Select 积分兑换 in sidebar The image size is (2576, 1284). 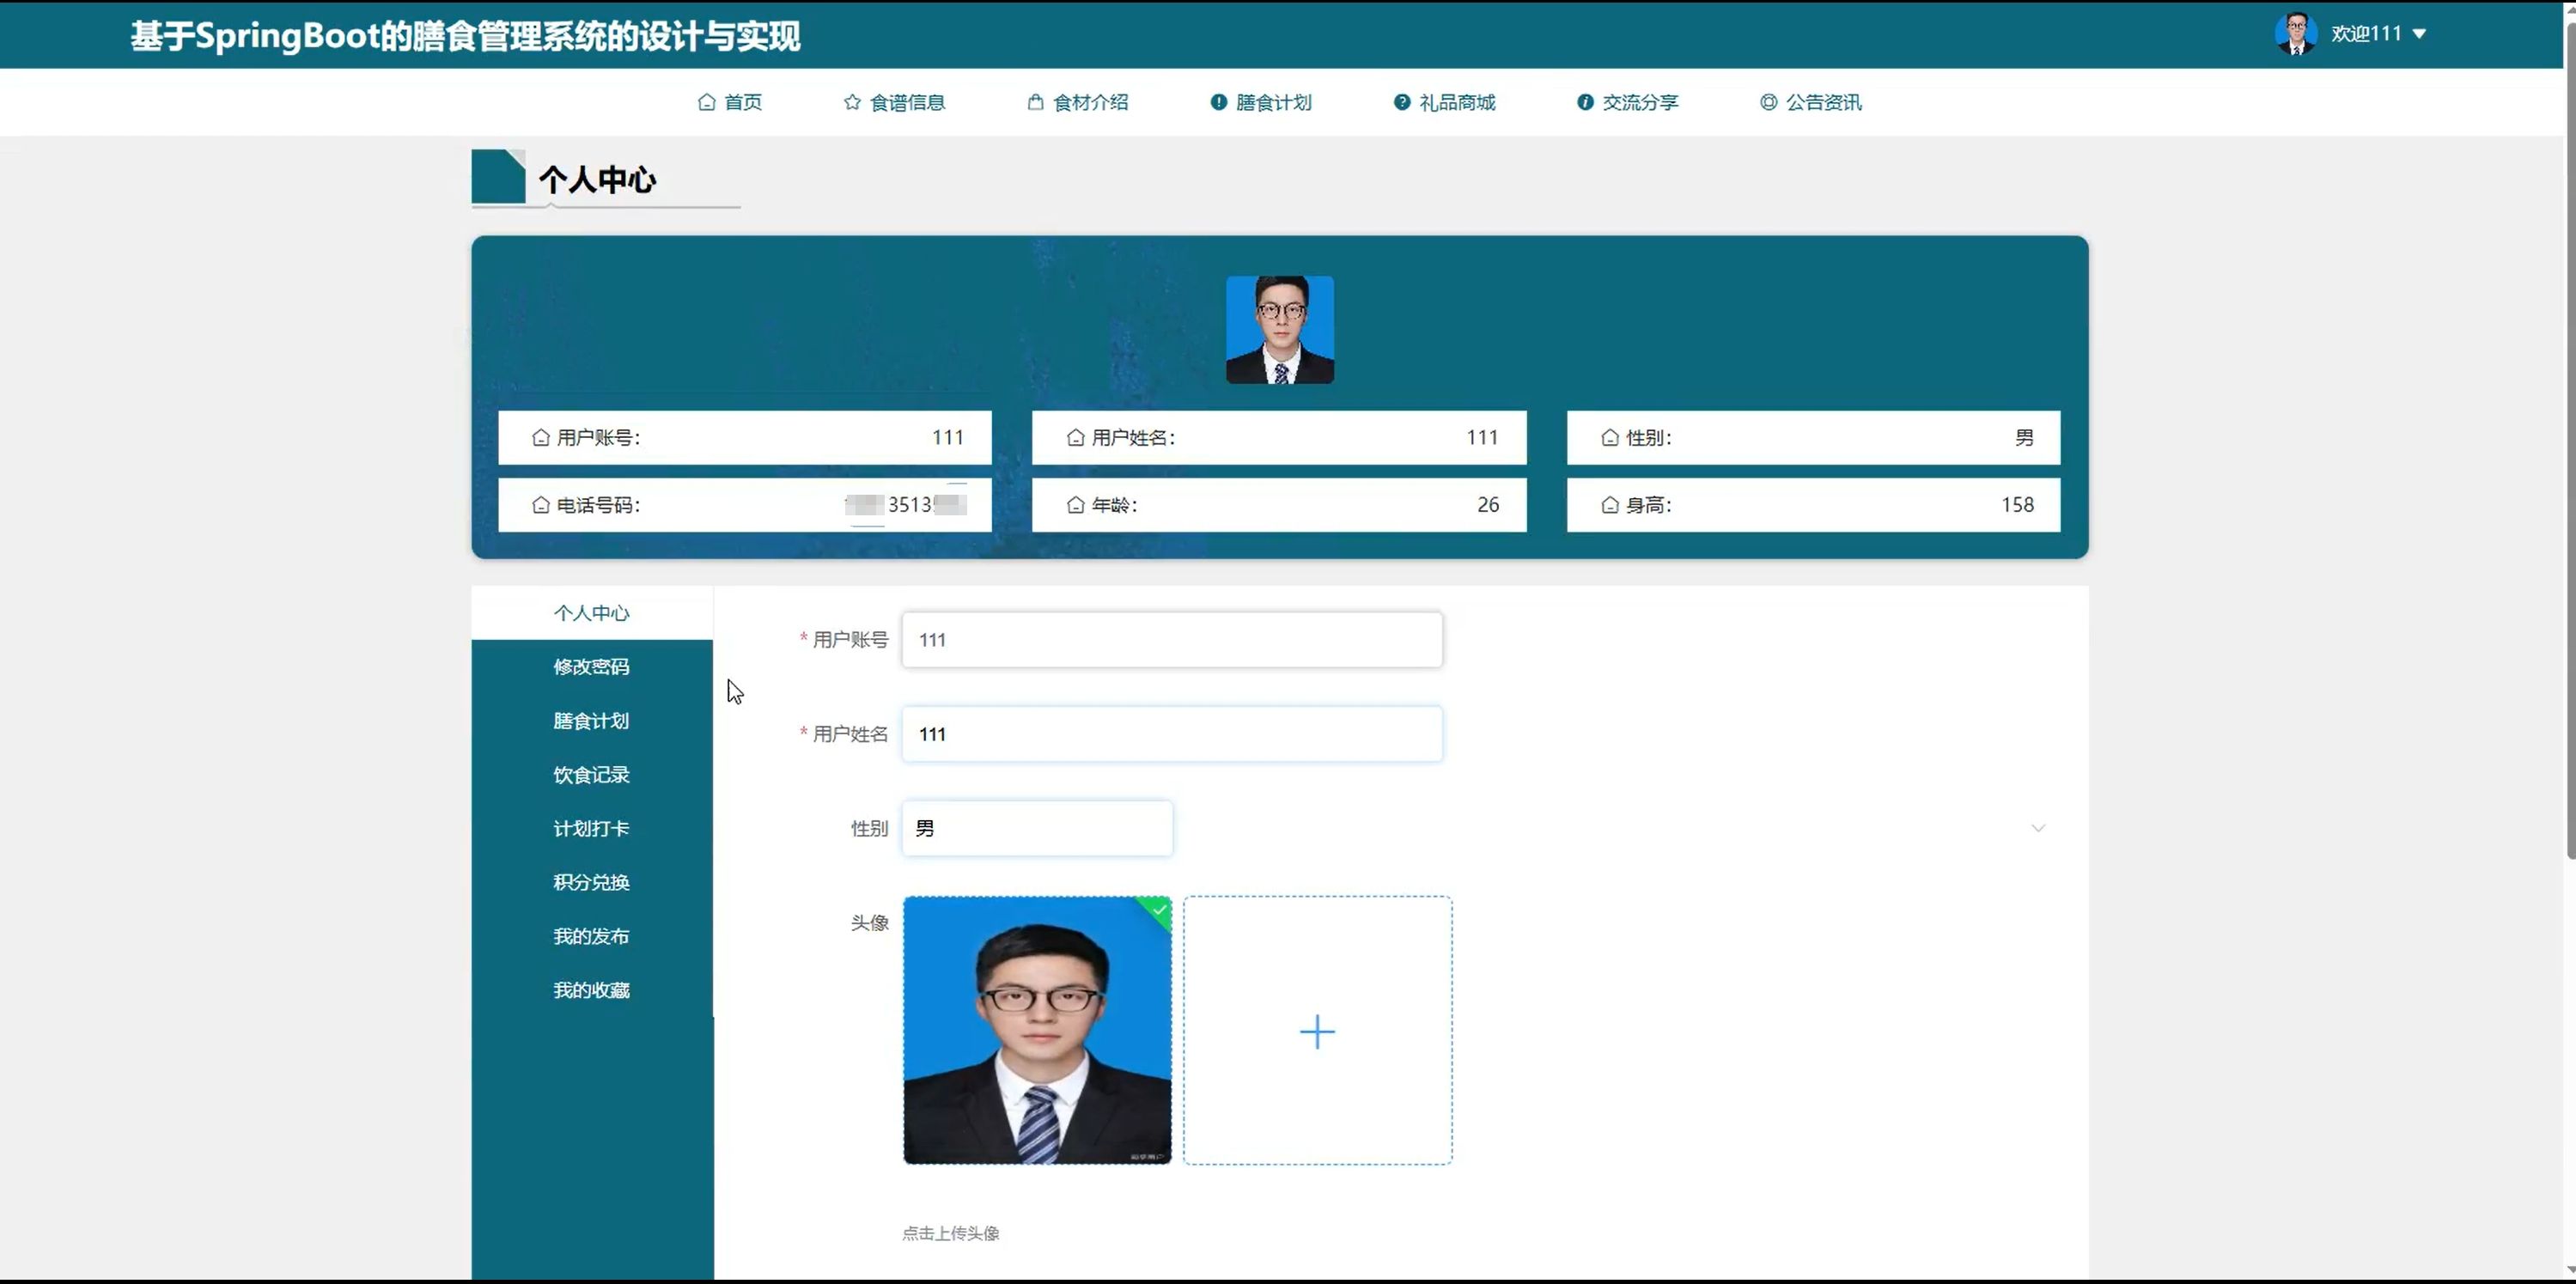[592, 883]
